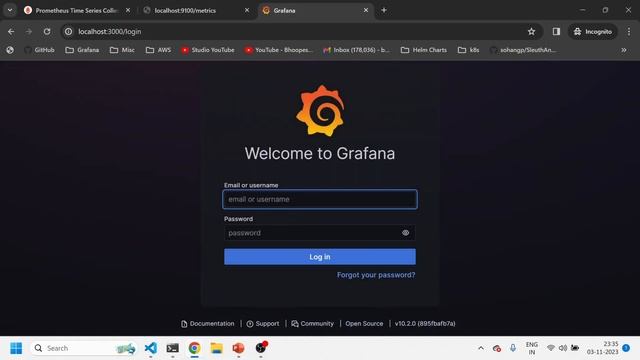
Task: View site information icon in address bar
Action: point(69,31)
